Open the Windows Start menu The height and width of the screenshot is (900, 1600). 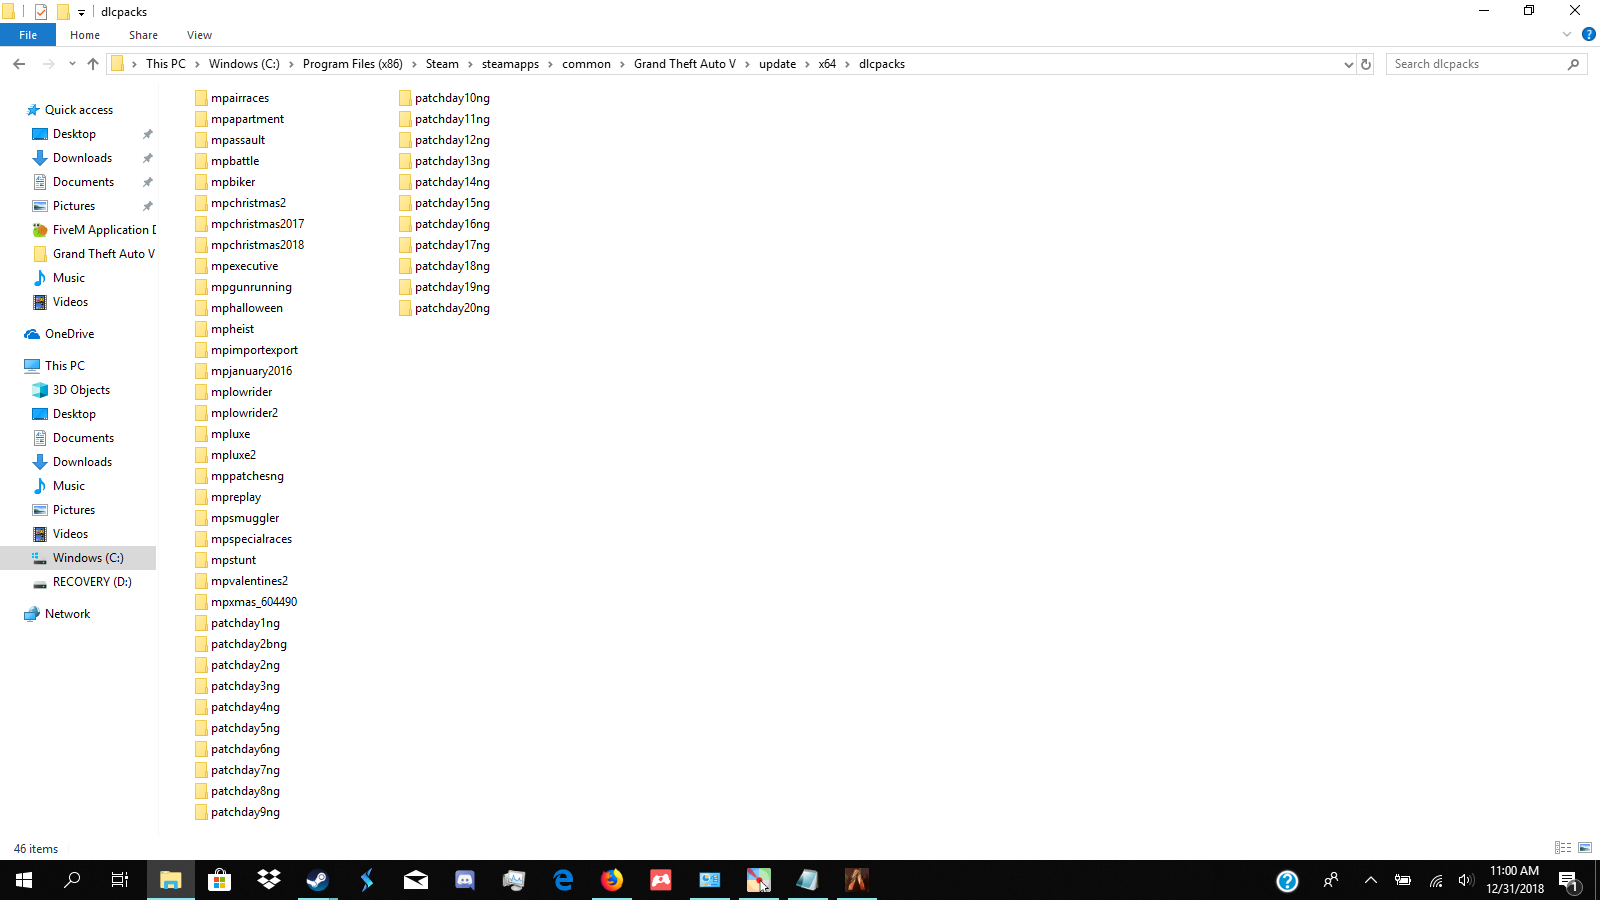pos(24,880)
